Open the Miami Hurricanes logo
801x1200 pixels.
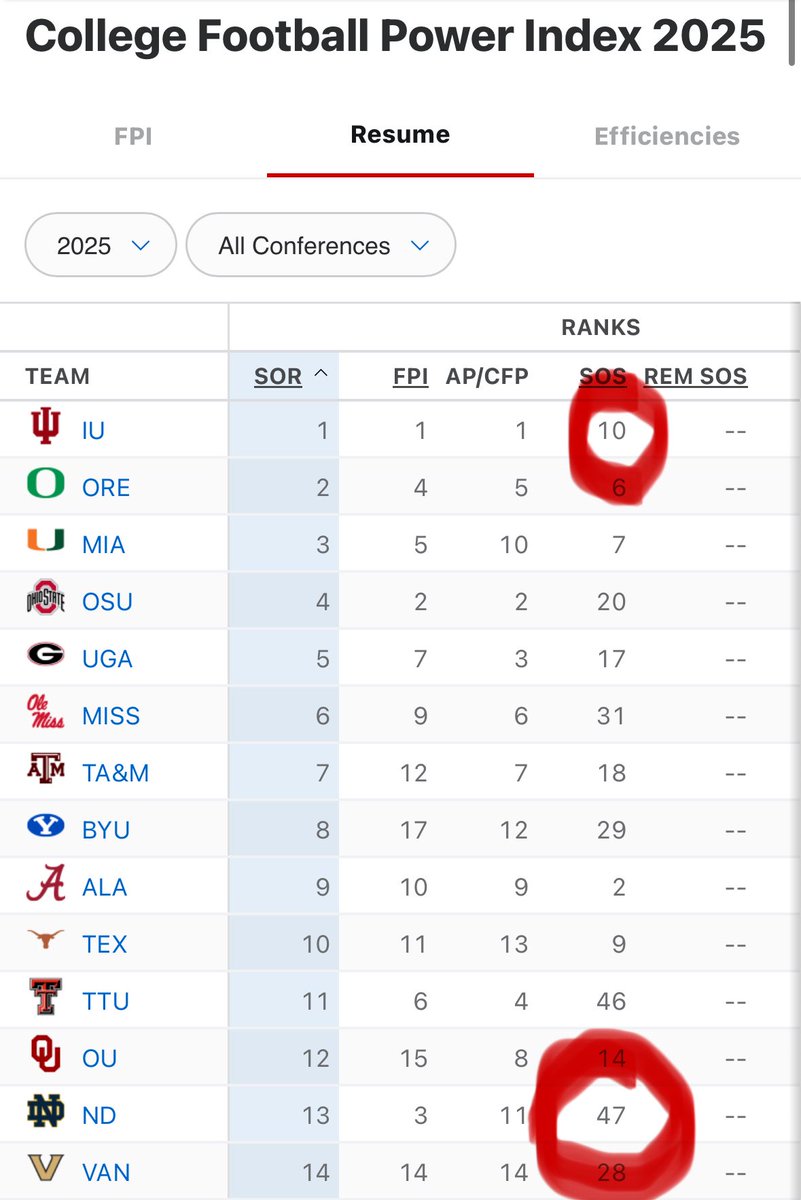click(45, 543)
